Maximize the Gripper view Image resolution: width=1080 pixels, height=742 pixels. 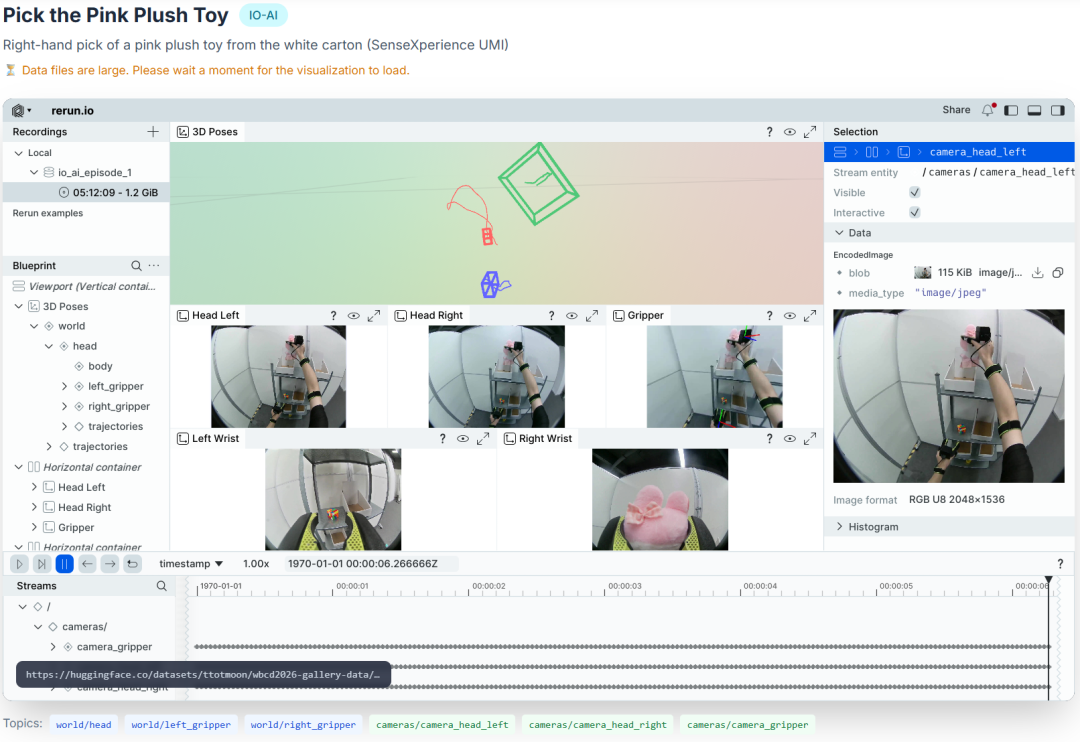(810, 316)
